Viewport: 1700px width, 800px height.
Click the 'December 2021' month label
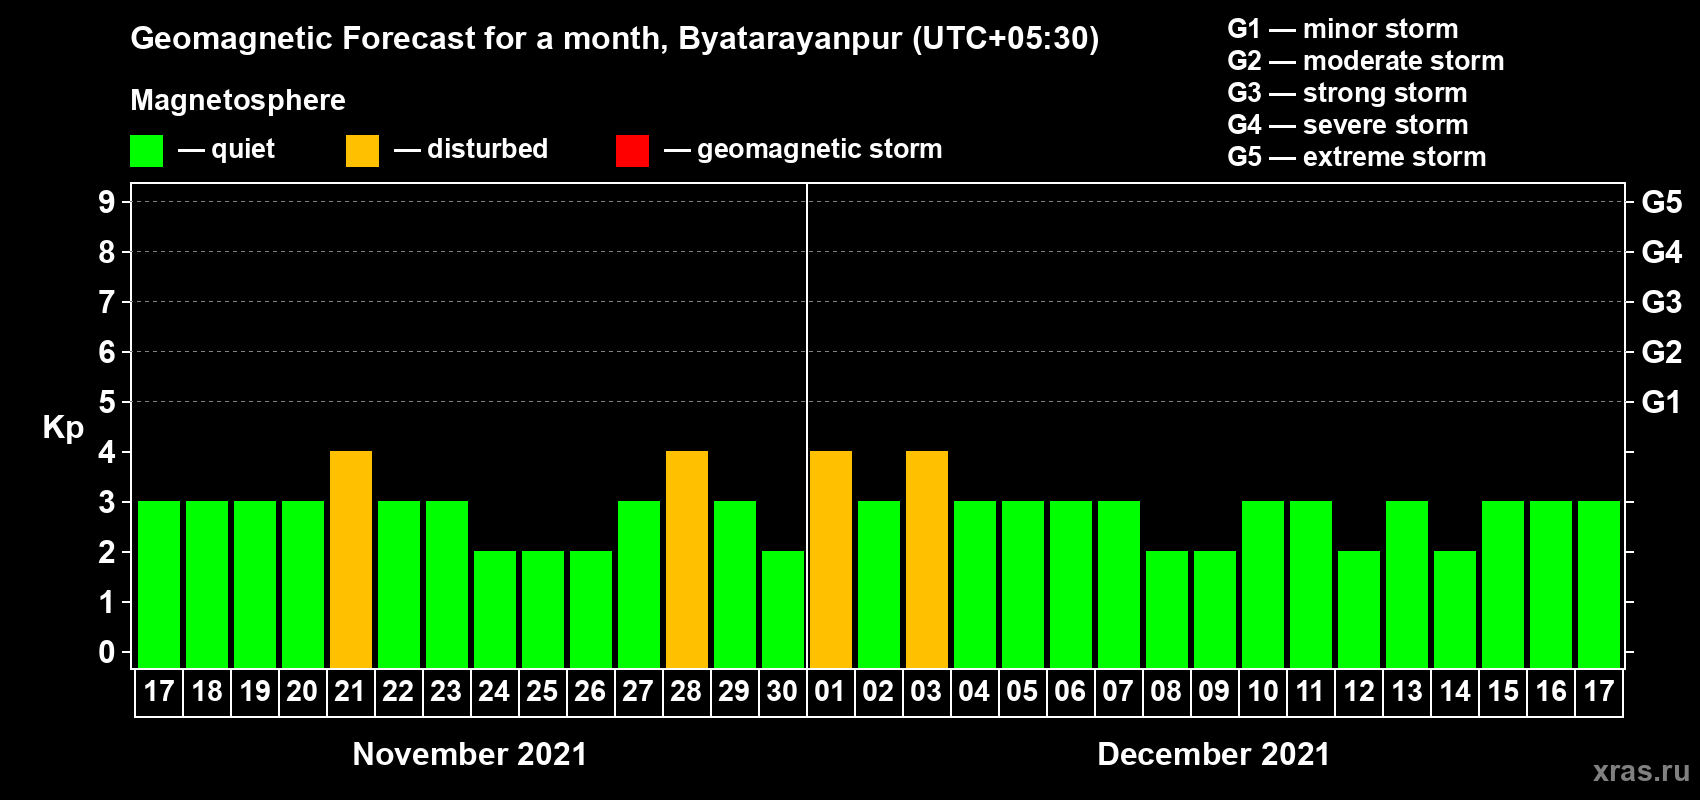(x=1214, y=754)
